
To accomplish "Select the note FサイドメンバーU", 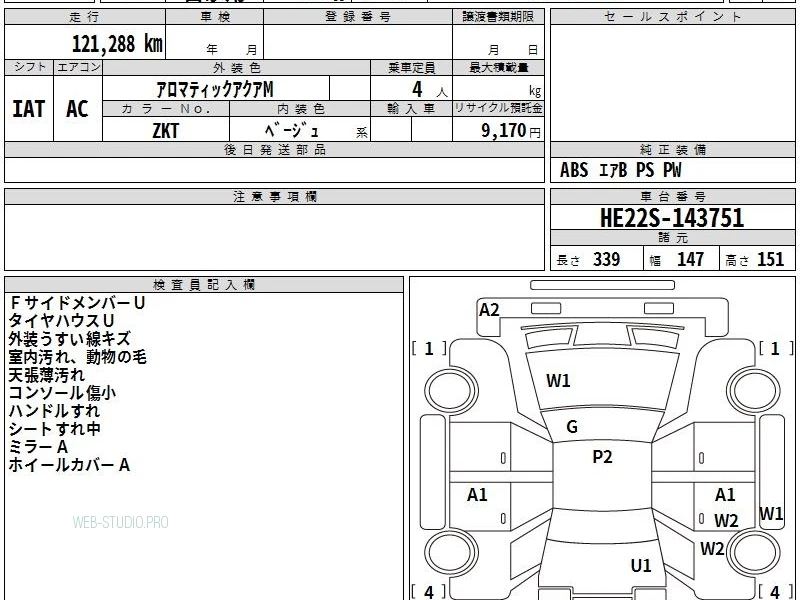I will [x=77, y=303].
